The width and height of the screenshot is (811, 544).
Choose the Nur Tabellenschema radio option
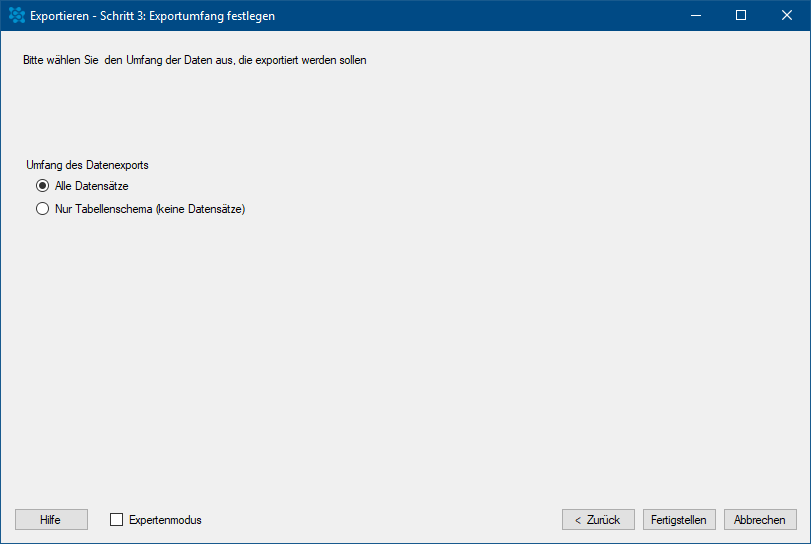42,209
